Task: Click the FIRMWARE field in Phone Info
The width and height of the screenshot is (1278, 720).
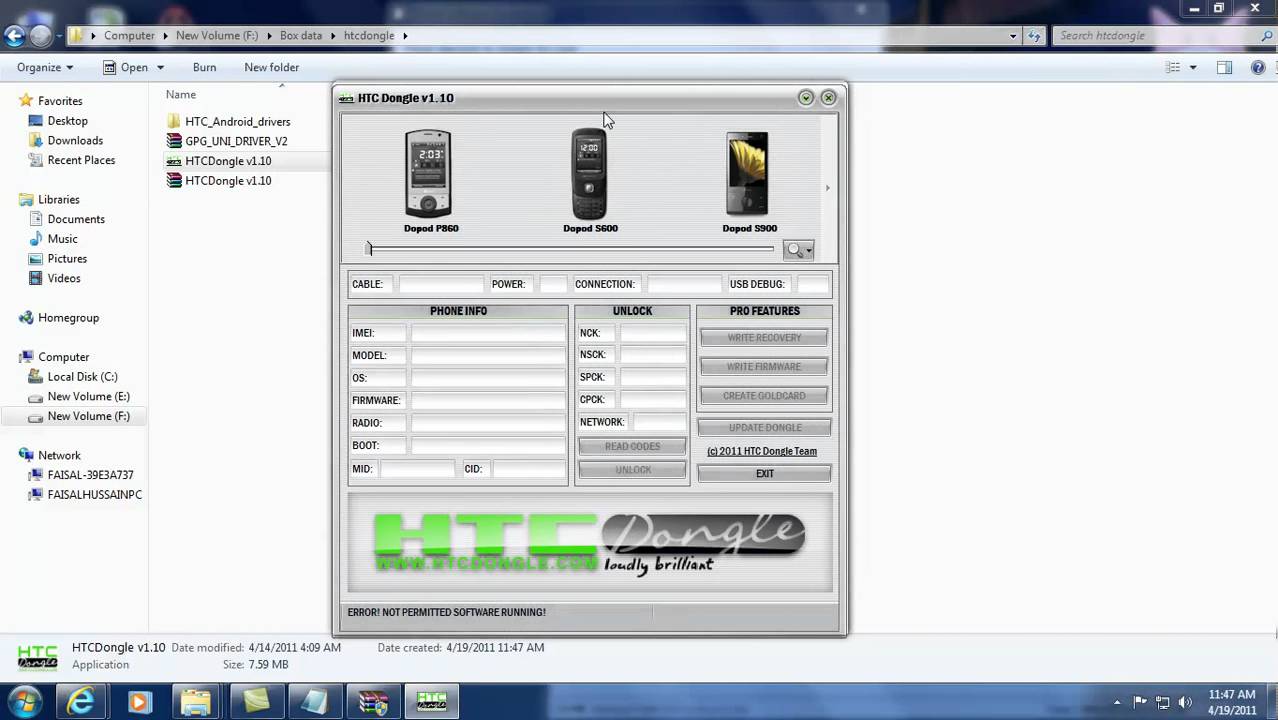Action: tap(488, 400)
